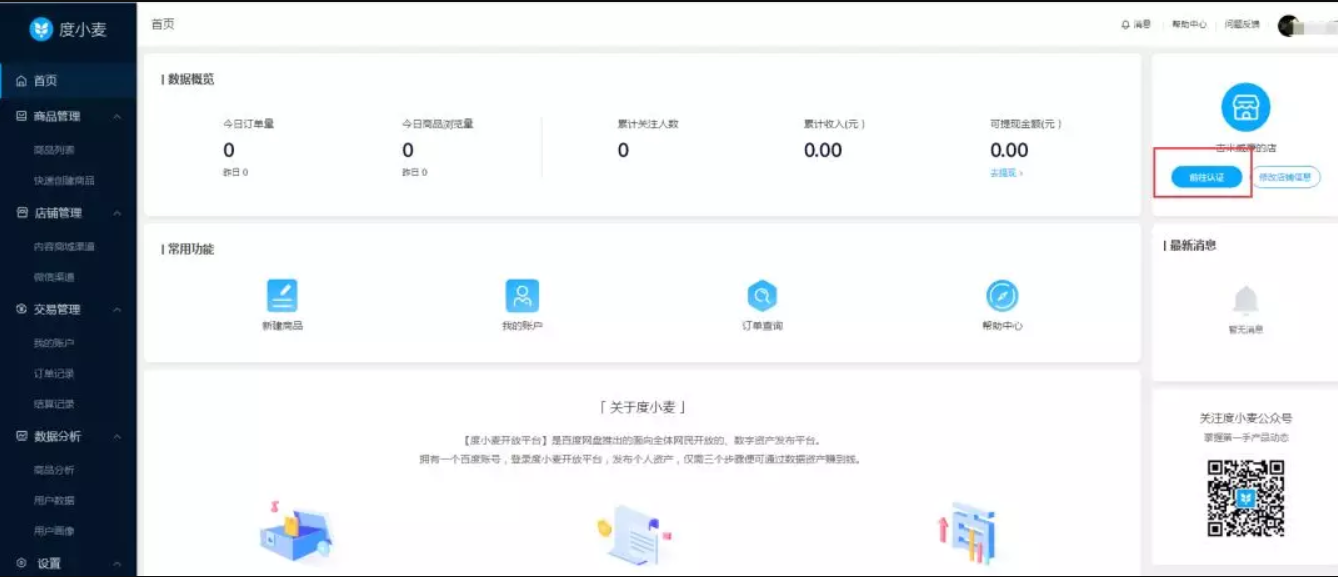Click the 今日订单量 value
Viewport: 1338px width, 577px height.
[x=229, y=150]
